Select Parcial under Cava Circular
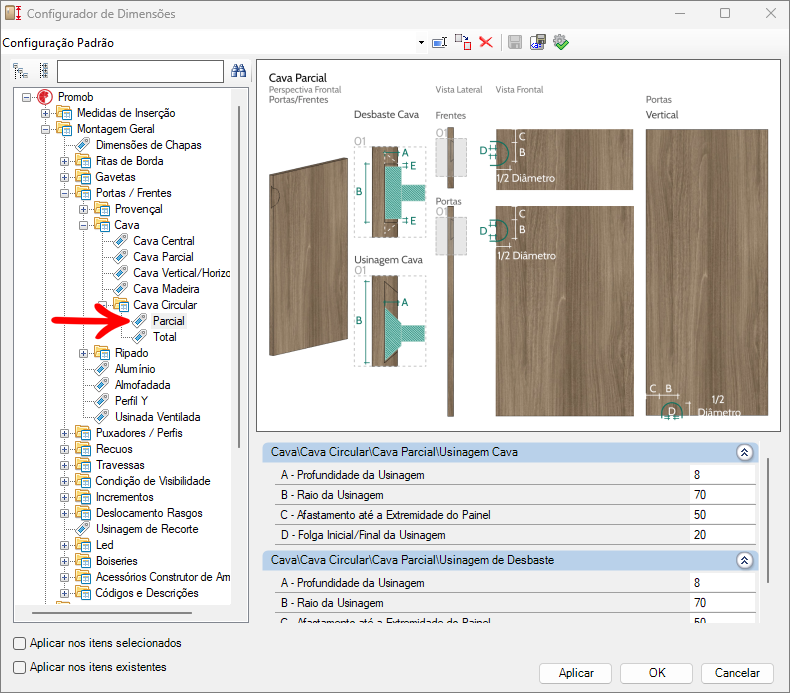Viewport: 790px width, 693px height. point(169,321)
